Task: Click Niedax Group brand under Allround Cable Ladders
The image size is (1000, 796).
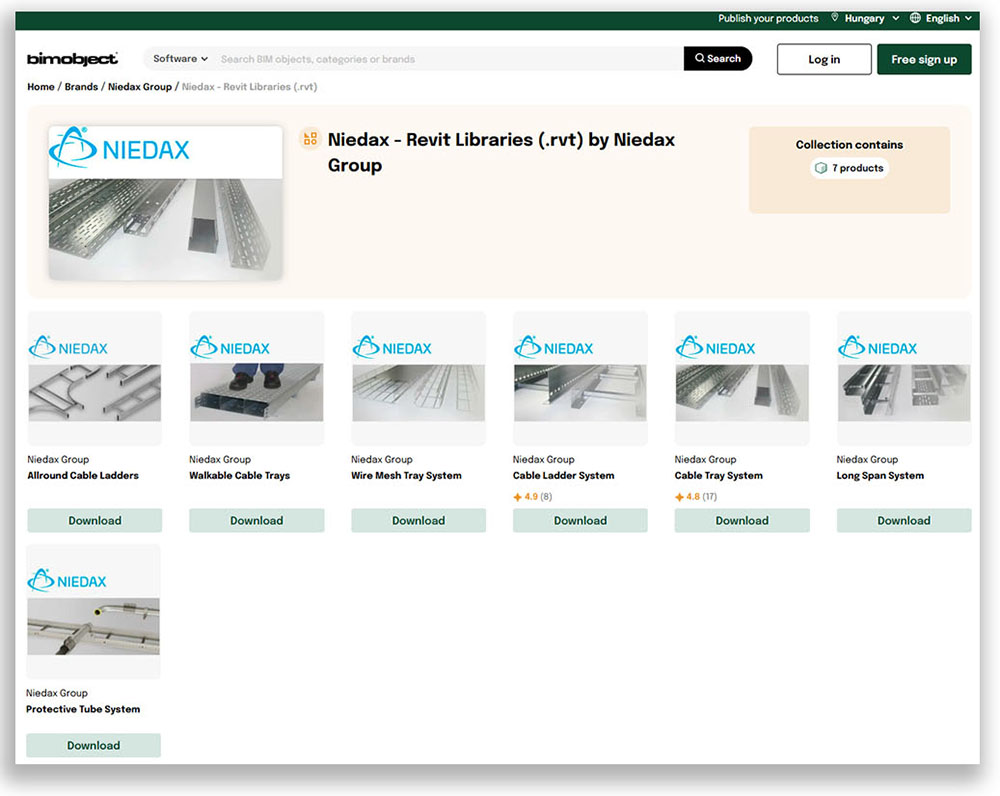Action: [x=58, y=460]
